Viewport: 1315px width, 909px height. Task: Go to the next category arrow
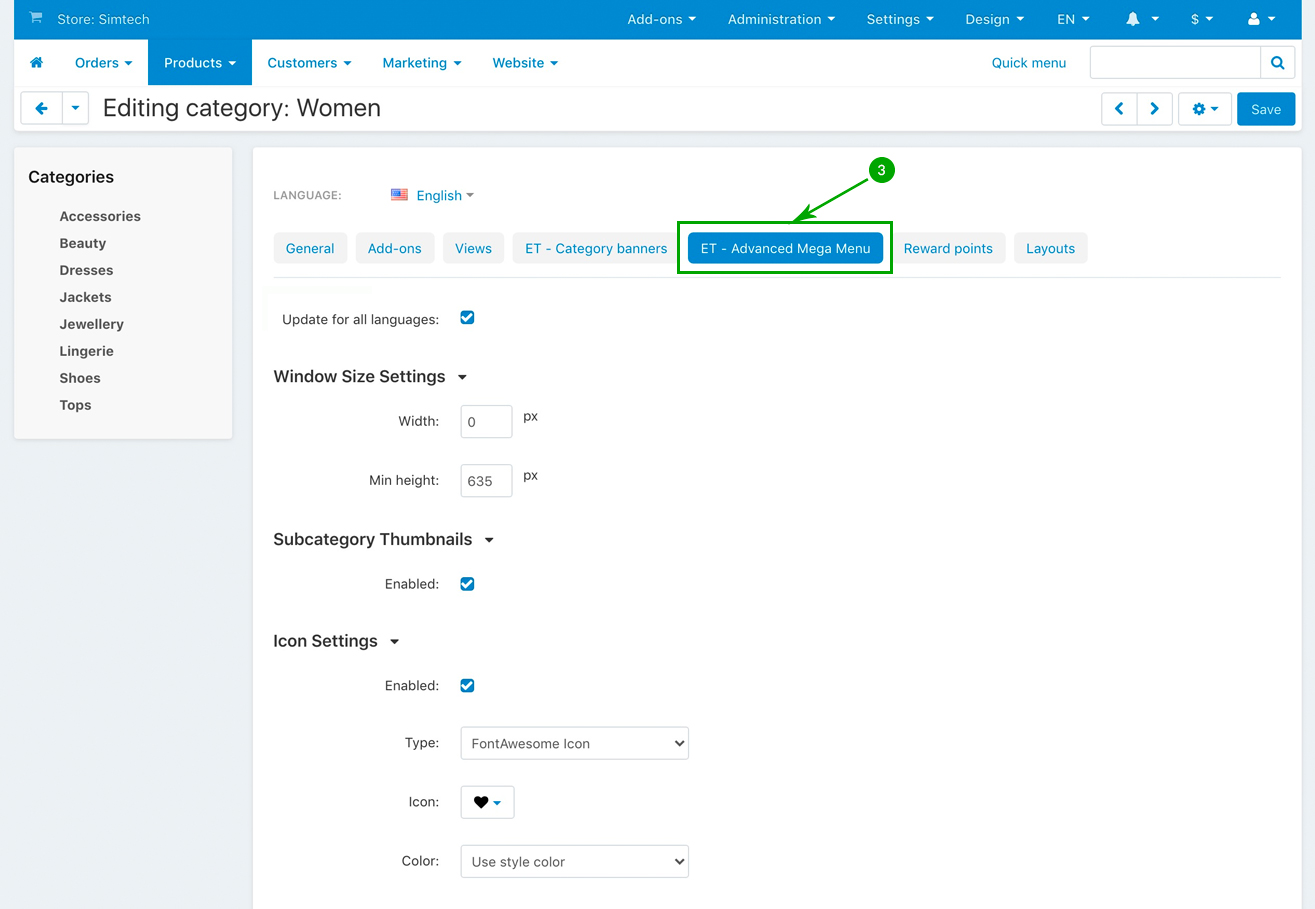click(x=1154, y=109)
